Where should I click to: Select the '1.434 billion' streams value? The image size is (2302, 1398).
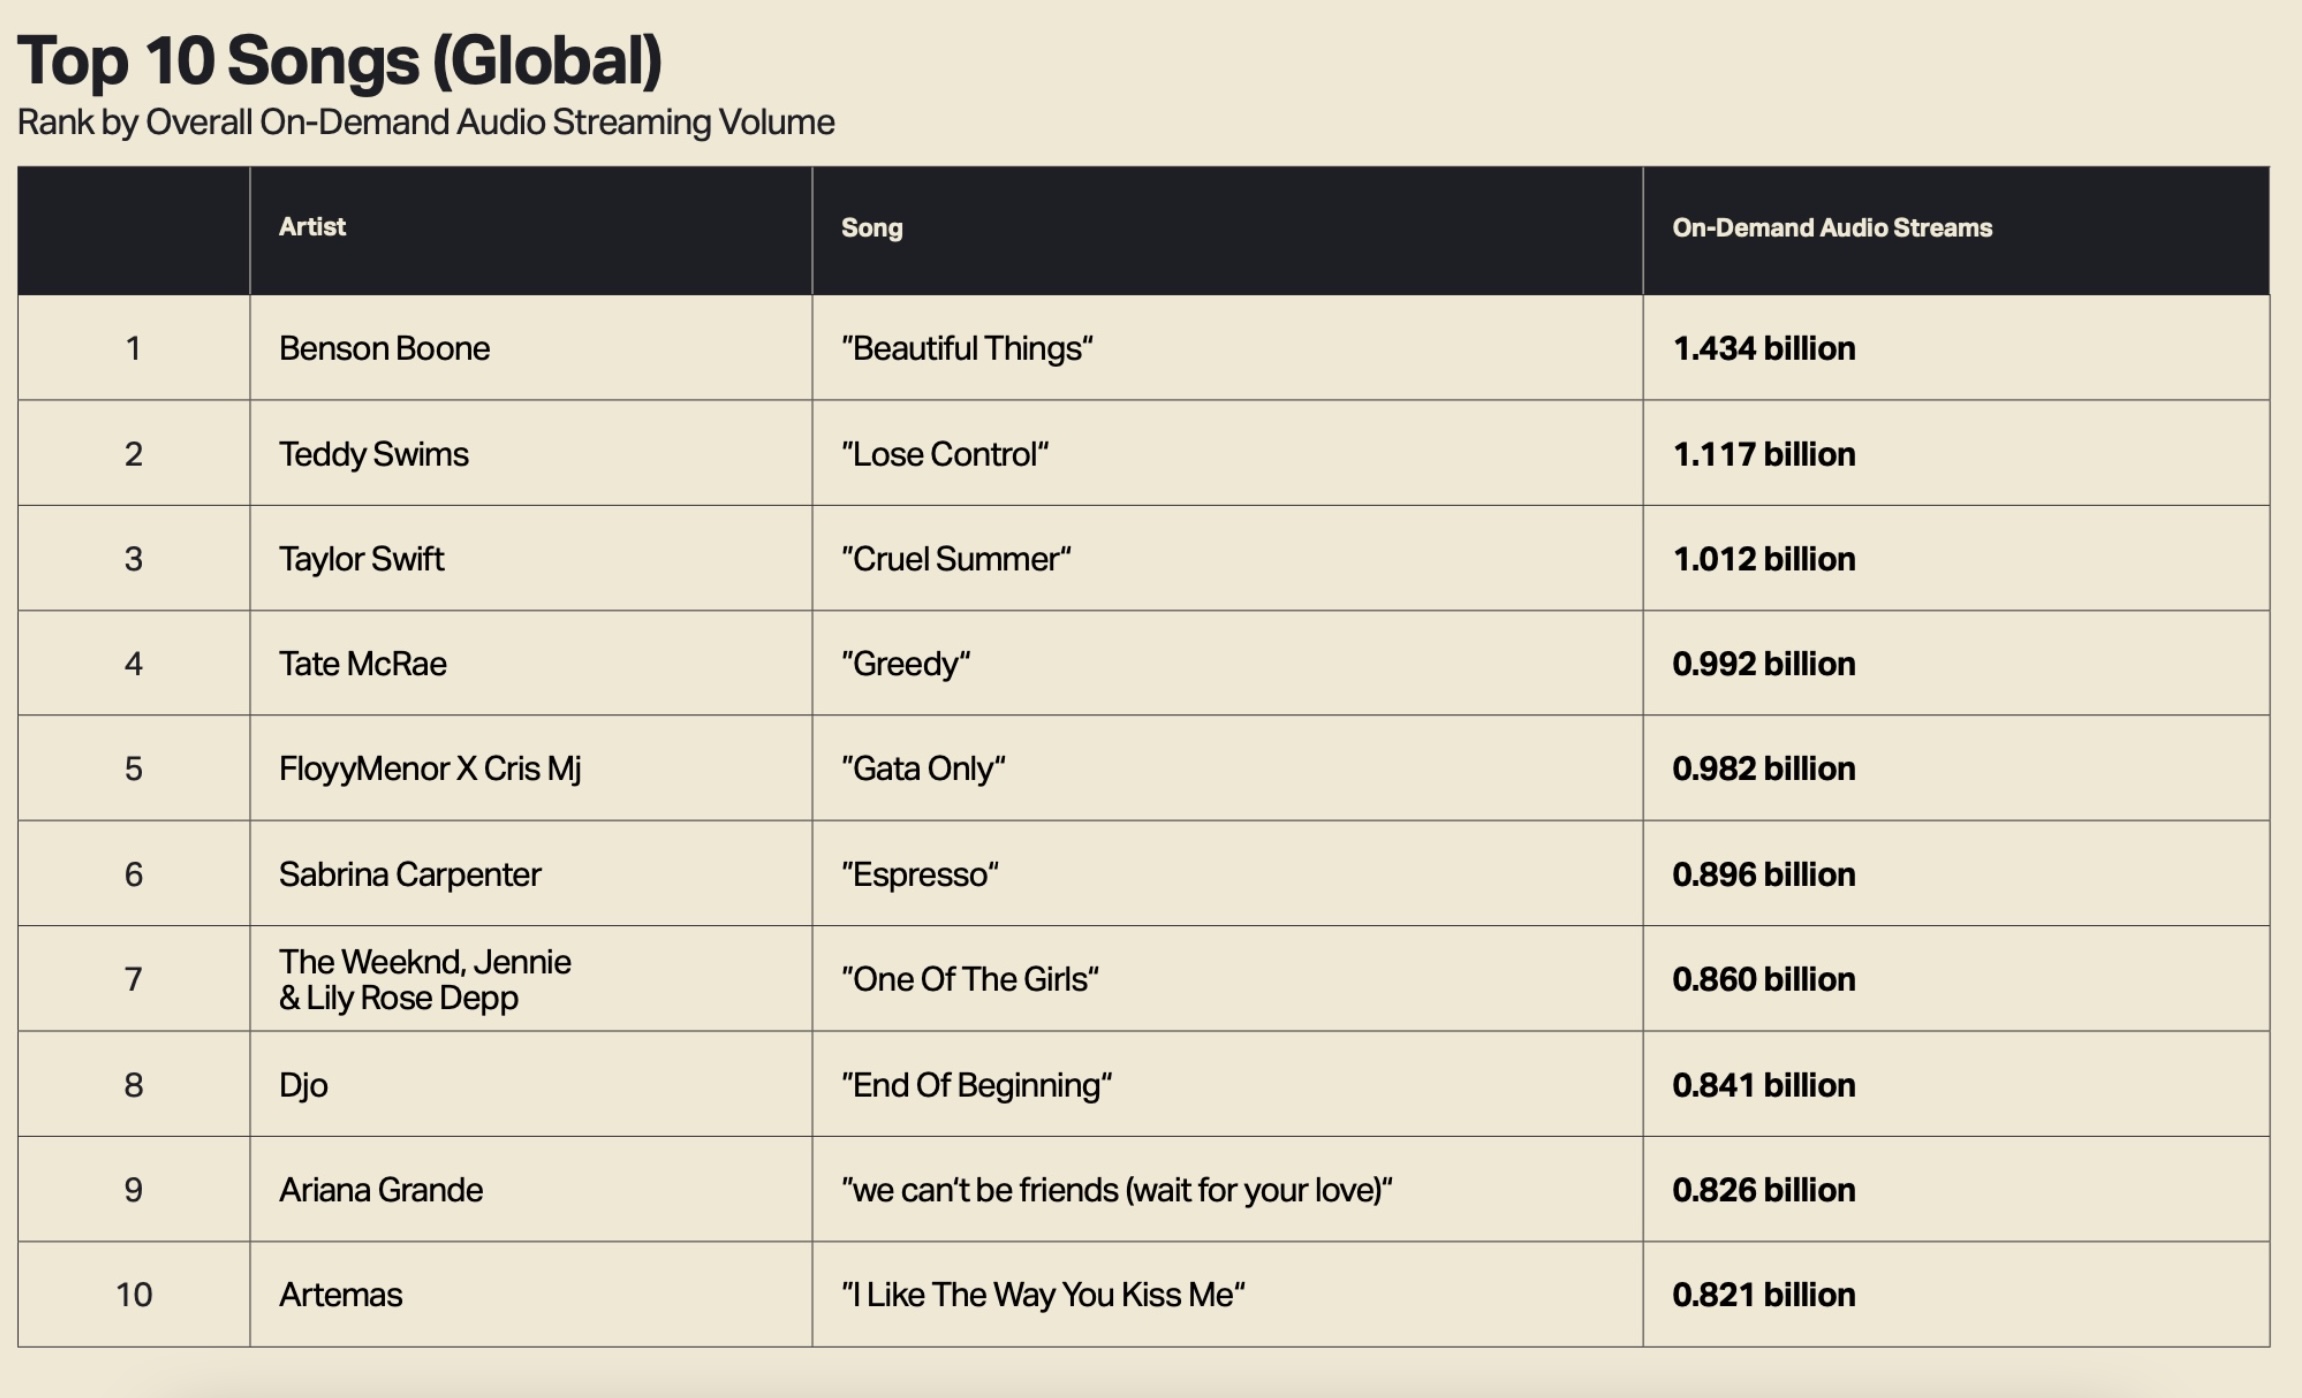[x=1764, y=348]
